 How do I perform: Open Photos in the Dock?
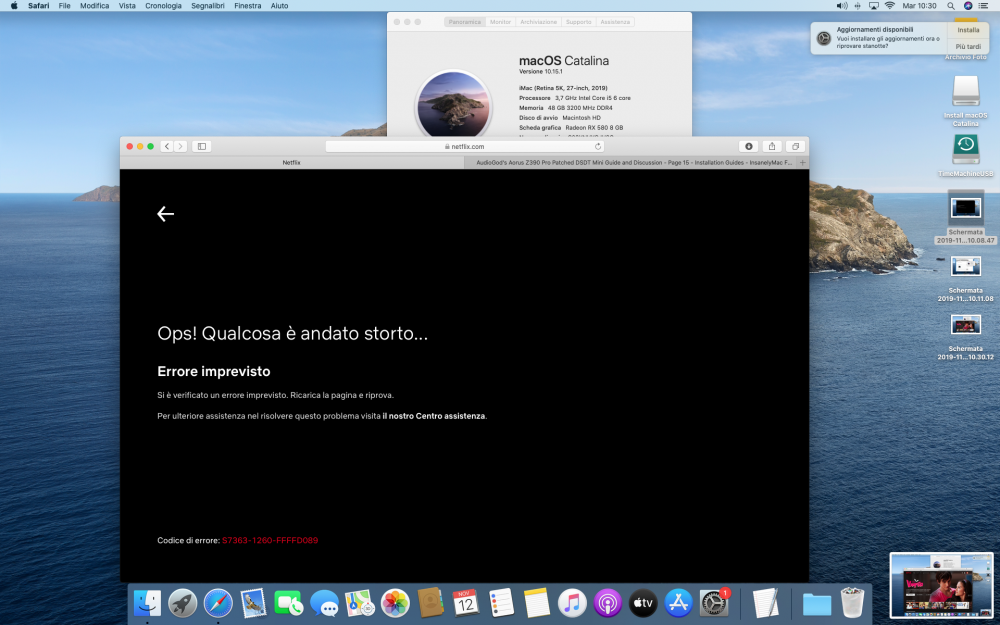[395, 602]
